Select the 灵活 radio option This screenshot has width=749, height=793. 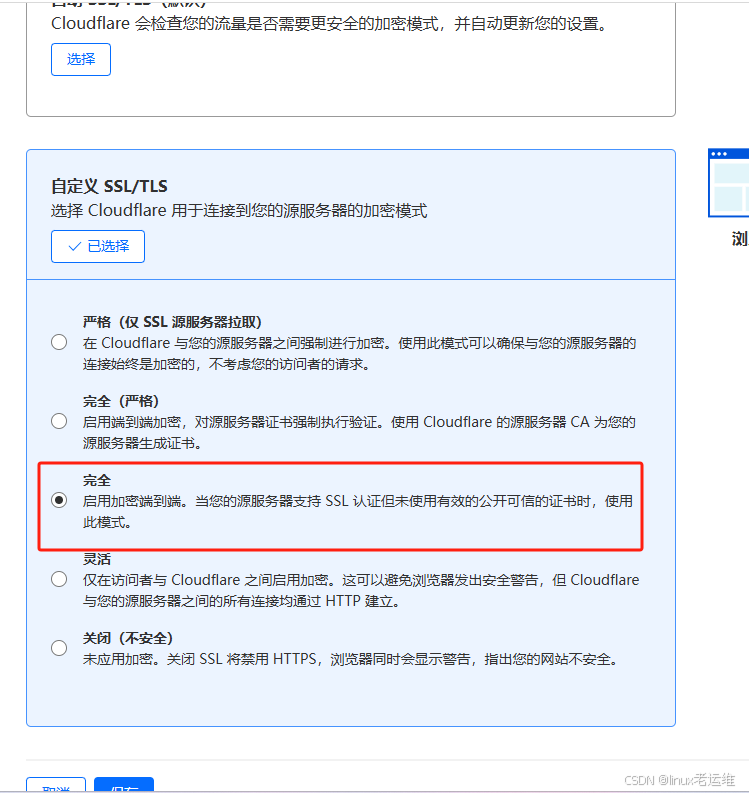pos(59,579)
